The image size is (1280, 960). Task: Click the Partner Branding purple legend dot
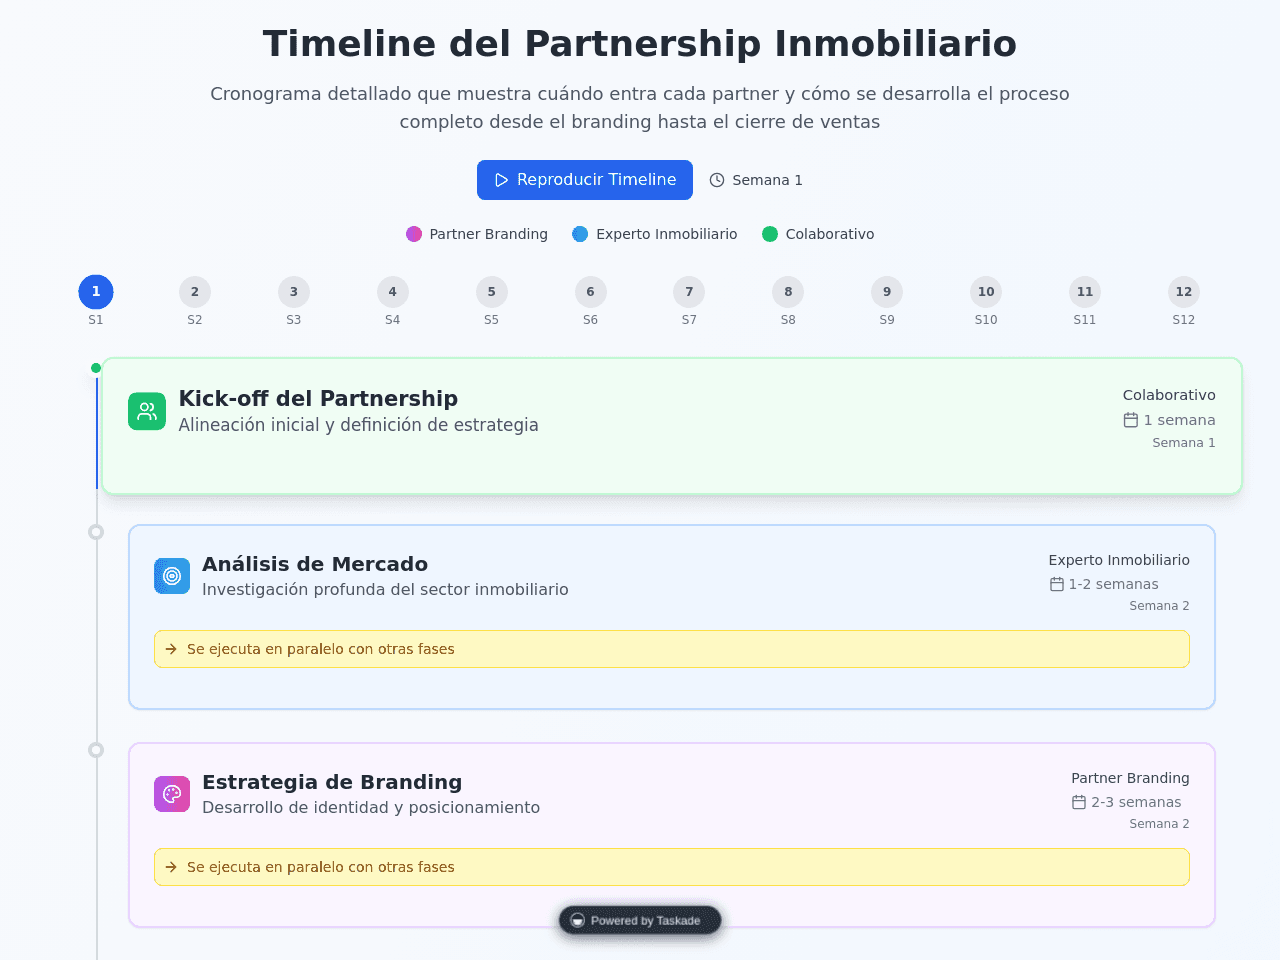point(414,234)
